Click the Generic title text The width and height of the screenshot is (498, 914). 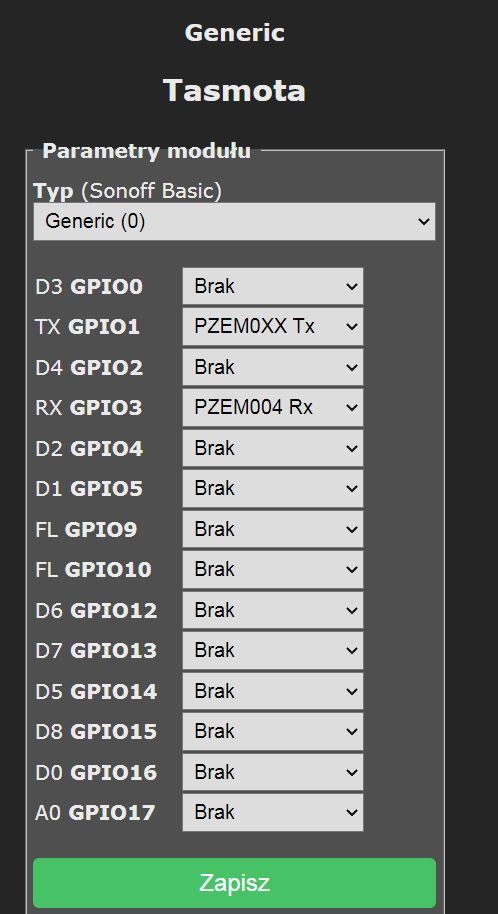234,33
